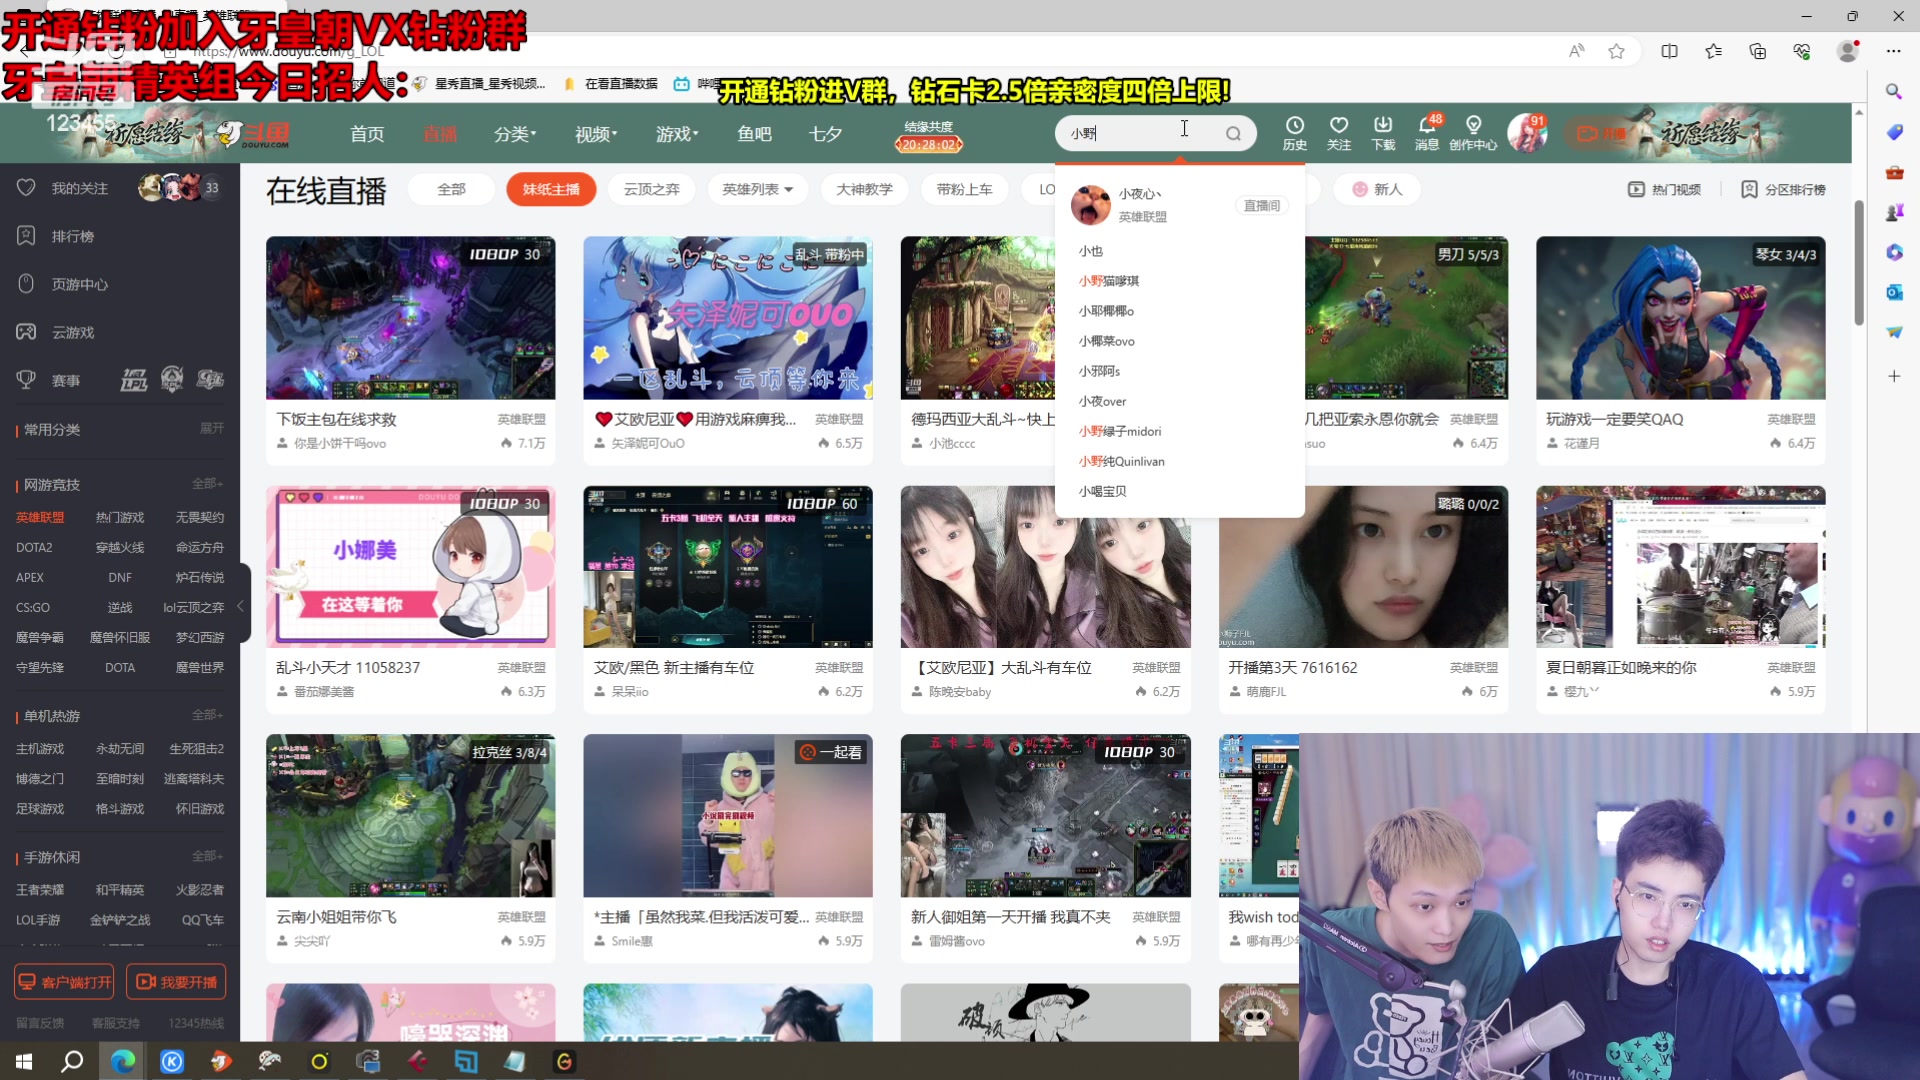Expand 常用分类 with 展开 link

(211, 428)
